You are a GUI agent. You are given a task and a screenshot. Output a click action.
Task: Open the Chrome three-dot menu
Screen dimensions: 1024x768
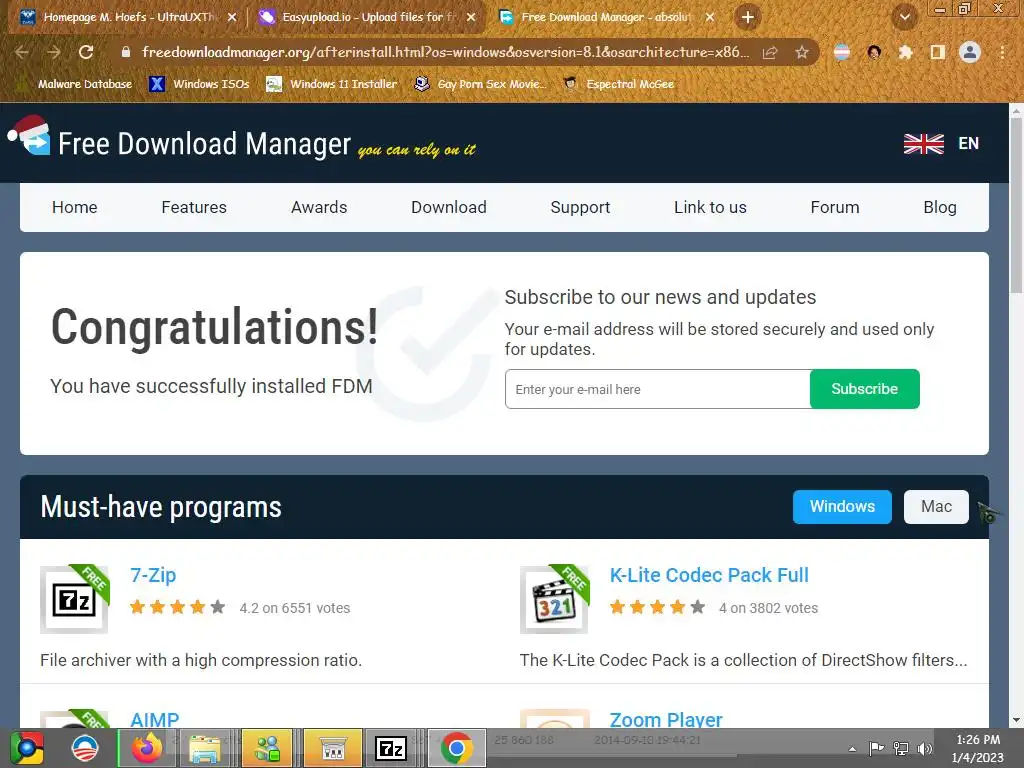click(1002, 52)
